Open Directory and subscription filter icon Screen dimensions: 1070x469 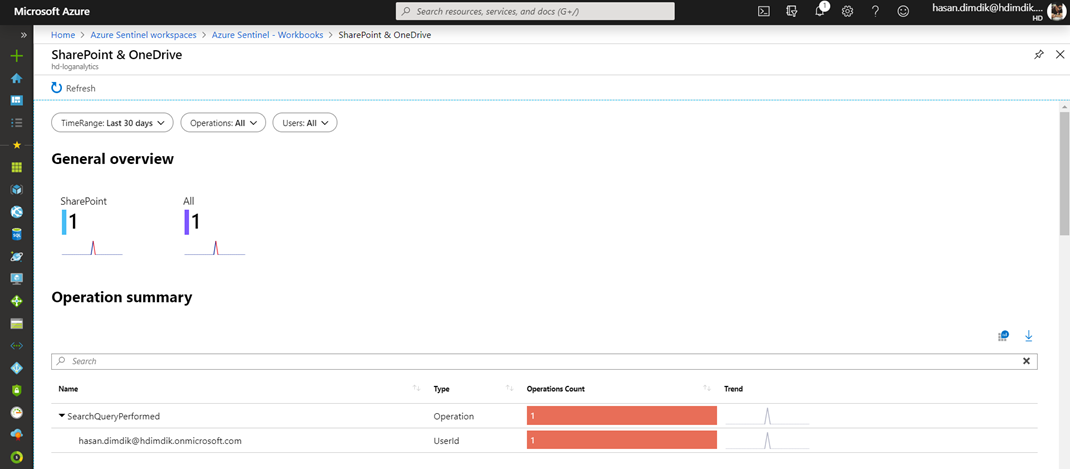[792, 11]
